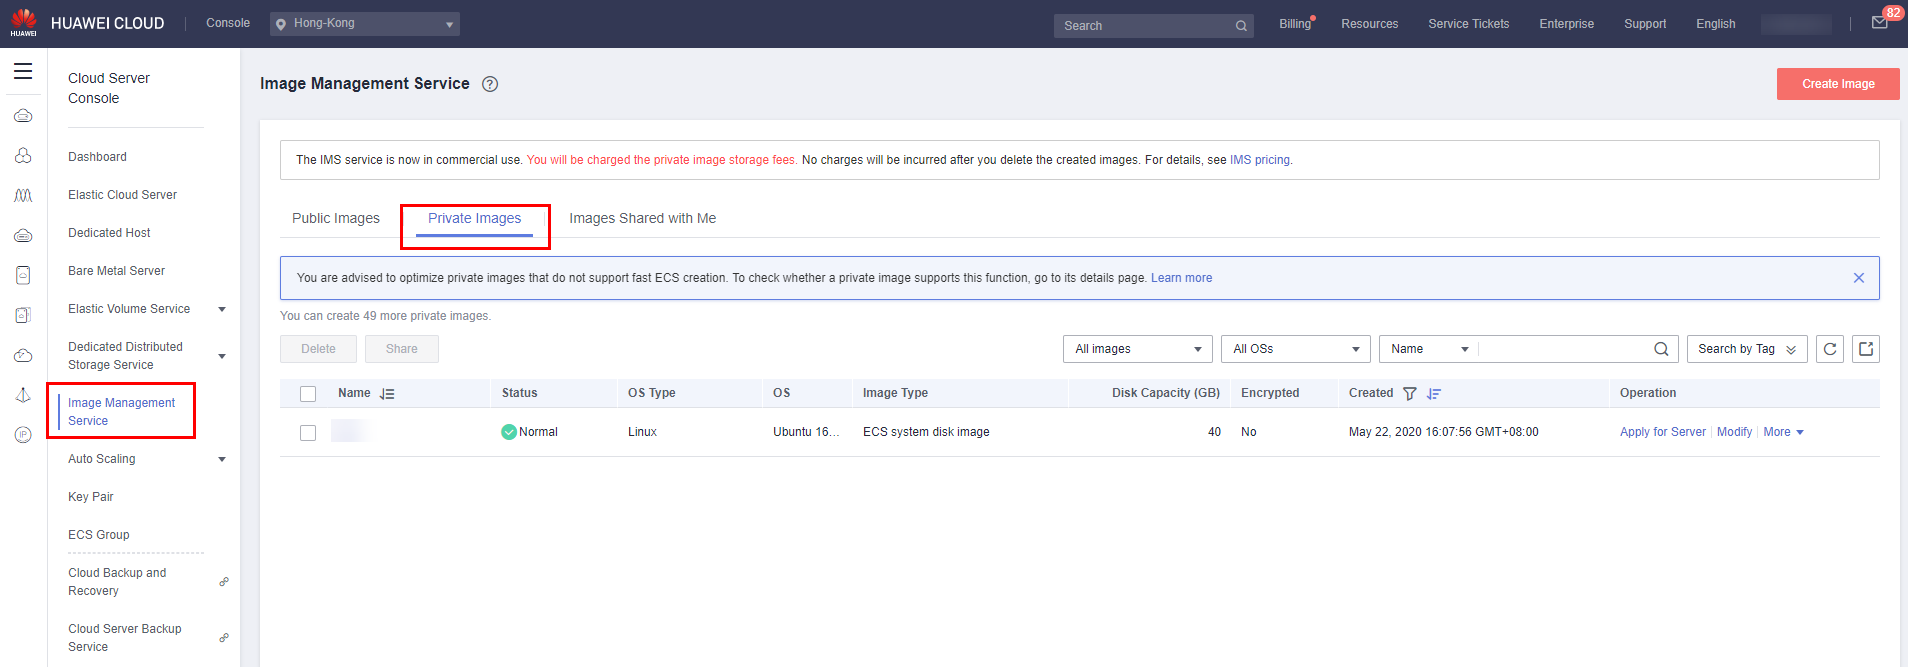Click the IP circle rail icon

click(23, 434)
